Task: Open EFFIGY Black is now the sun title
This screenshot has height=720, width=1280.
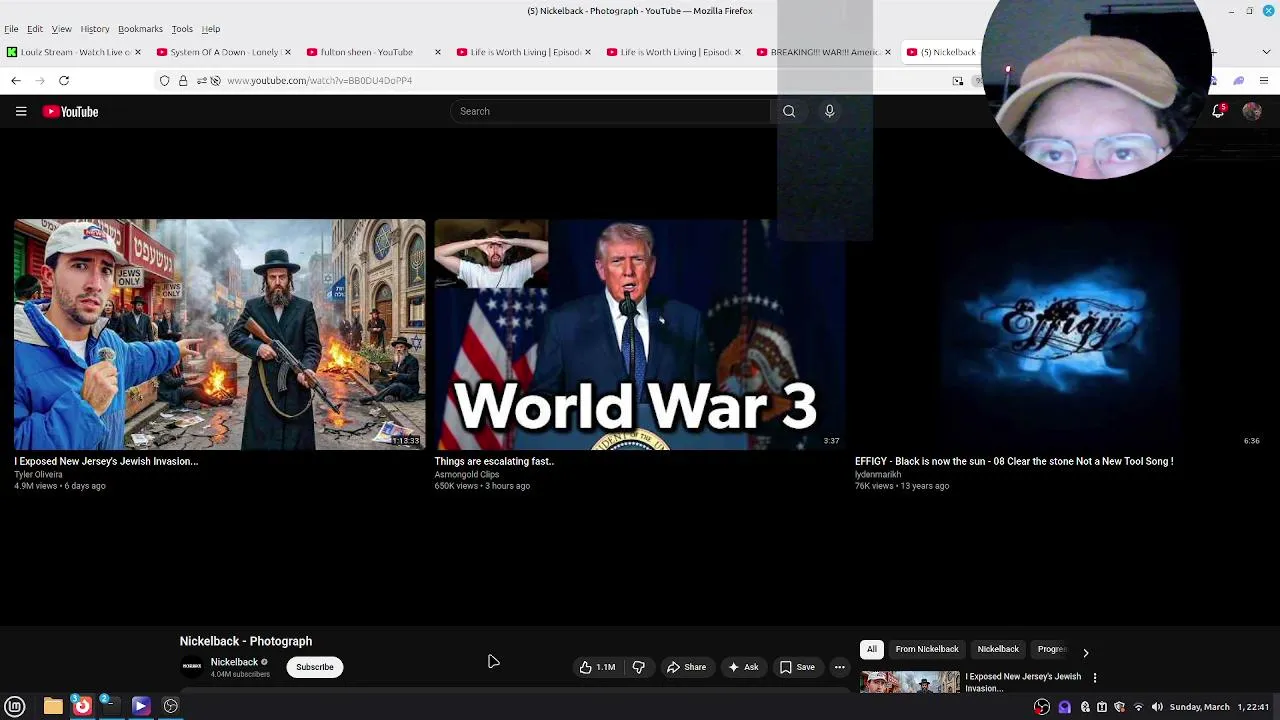Action: coord(1014,461)
